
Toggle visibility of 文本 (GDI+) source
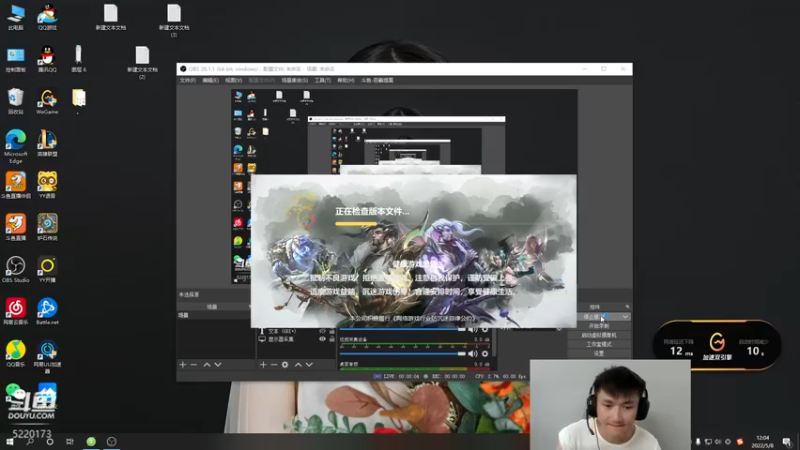pos(322,331)
